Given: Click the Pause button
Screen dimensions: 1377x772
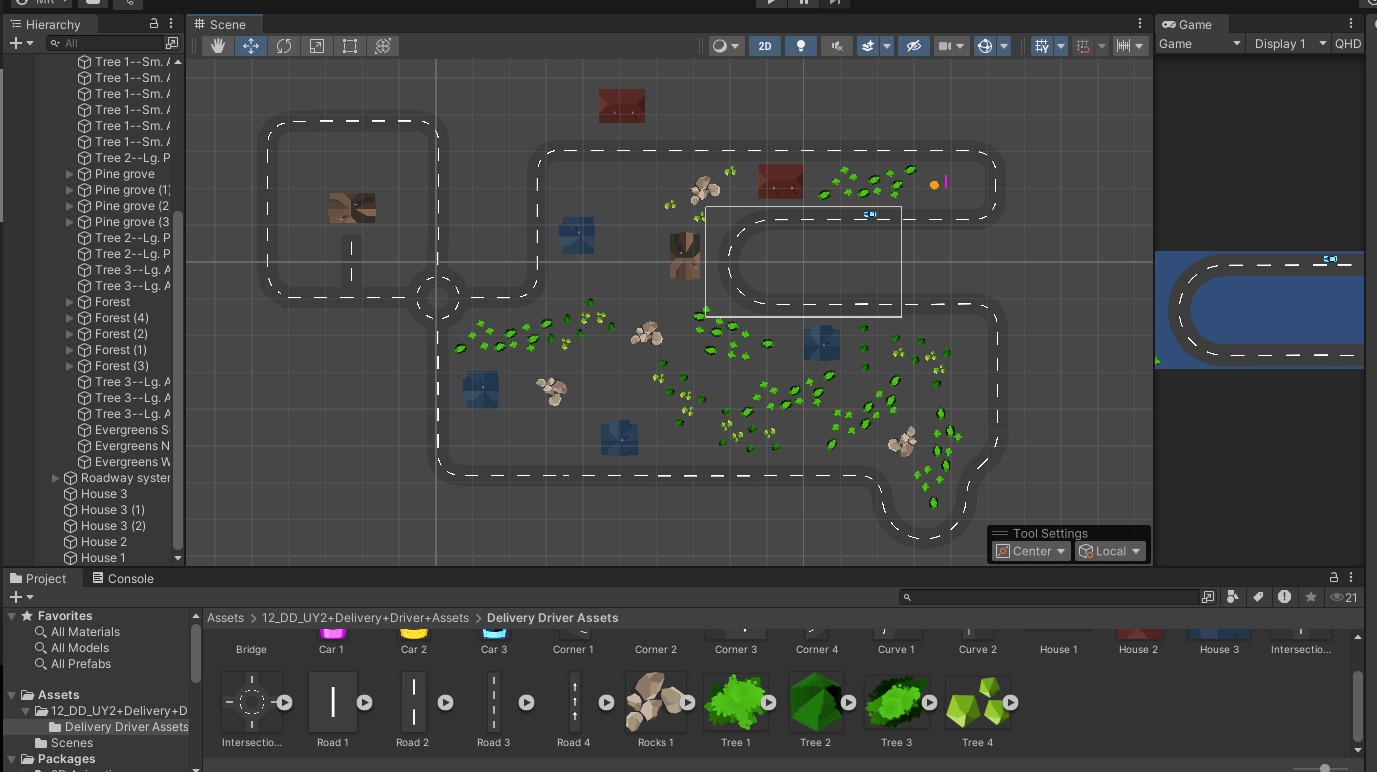Looking at the screenshot, I should 803,3.
